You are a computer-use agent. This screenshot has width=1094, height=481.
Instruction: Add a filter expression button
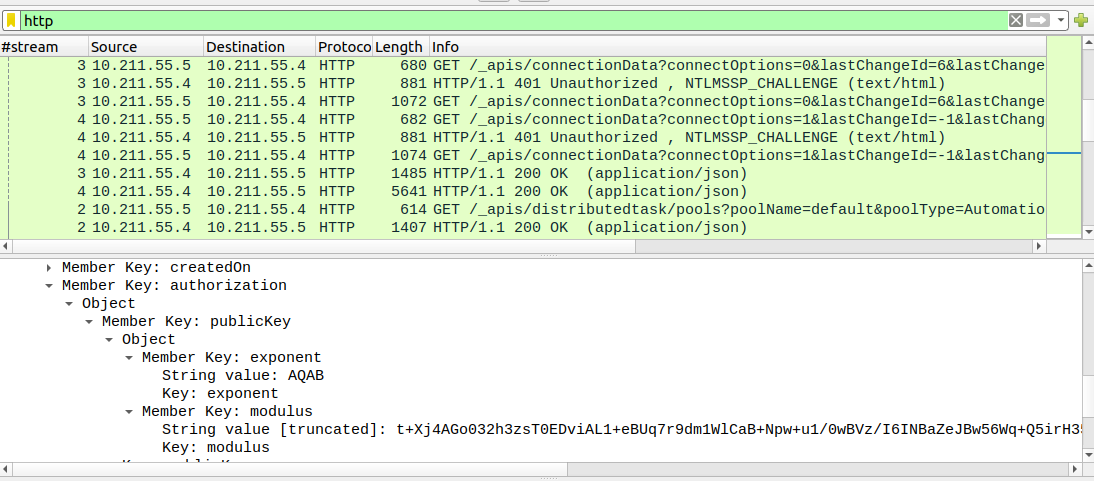point(1080,20)
